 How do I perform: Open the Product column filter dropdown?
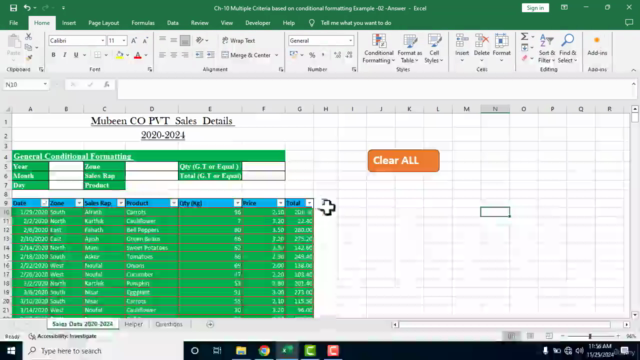[173, 203]
